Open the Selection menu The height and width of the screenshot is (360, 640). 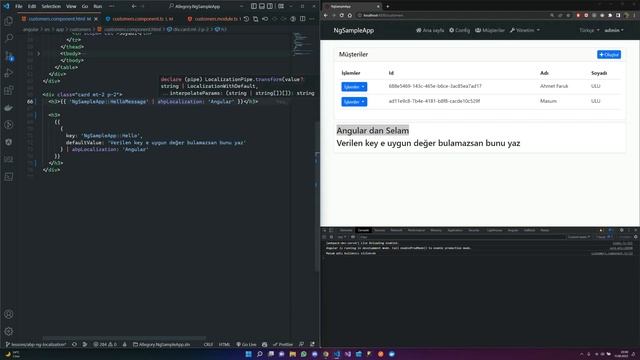(51, 6)
